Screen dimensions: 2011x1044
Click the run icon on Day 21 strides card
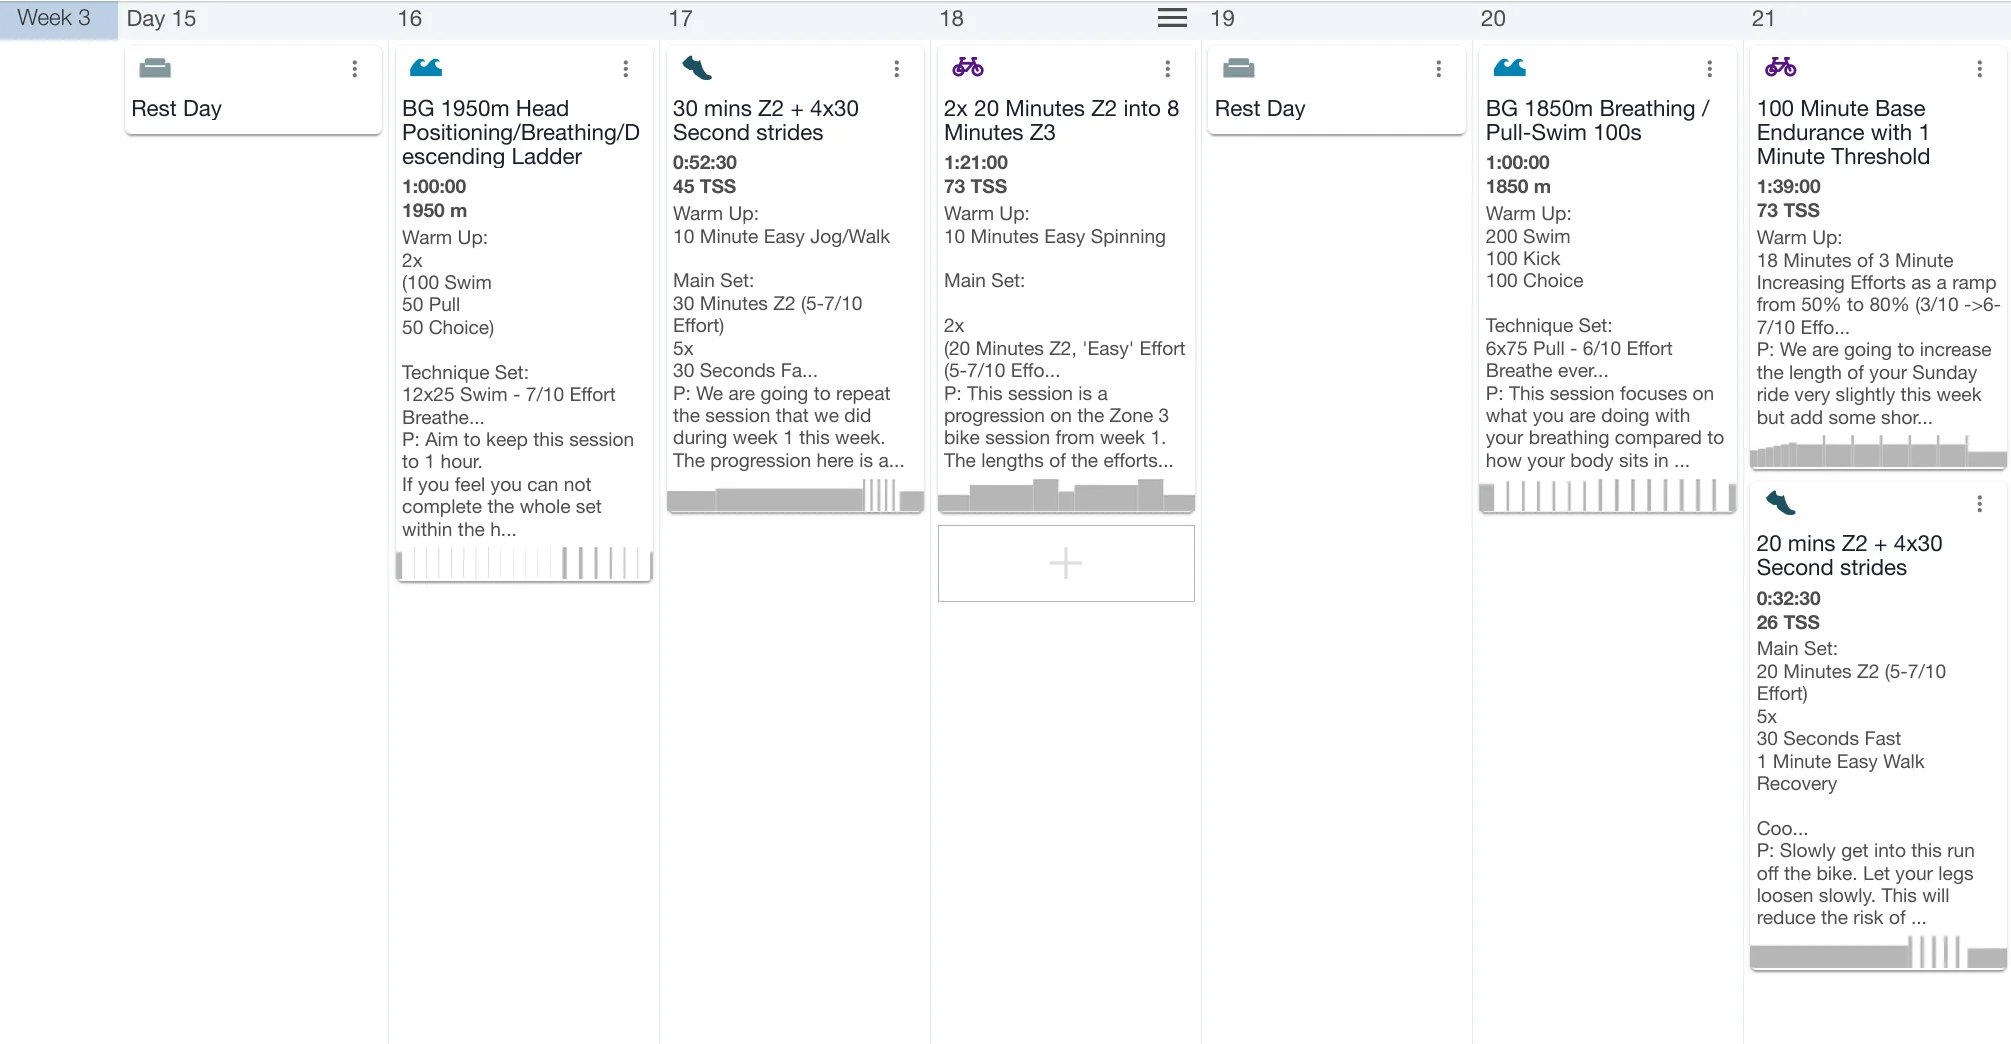point(1780,503)
